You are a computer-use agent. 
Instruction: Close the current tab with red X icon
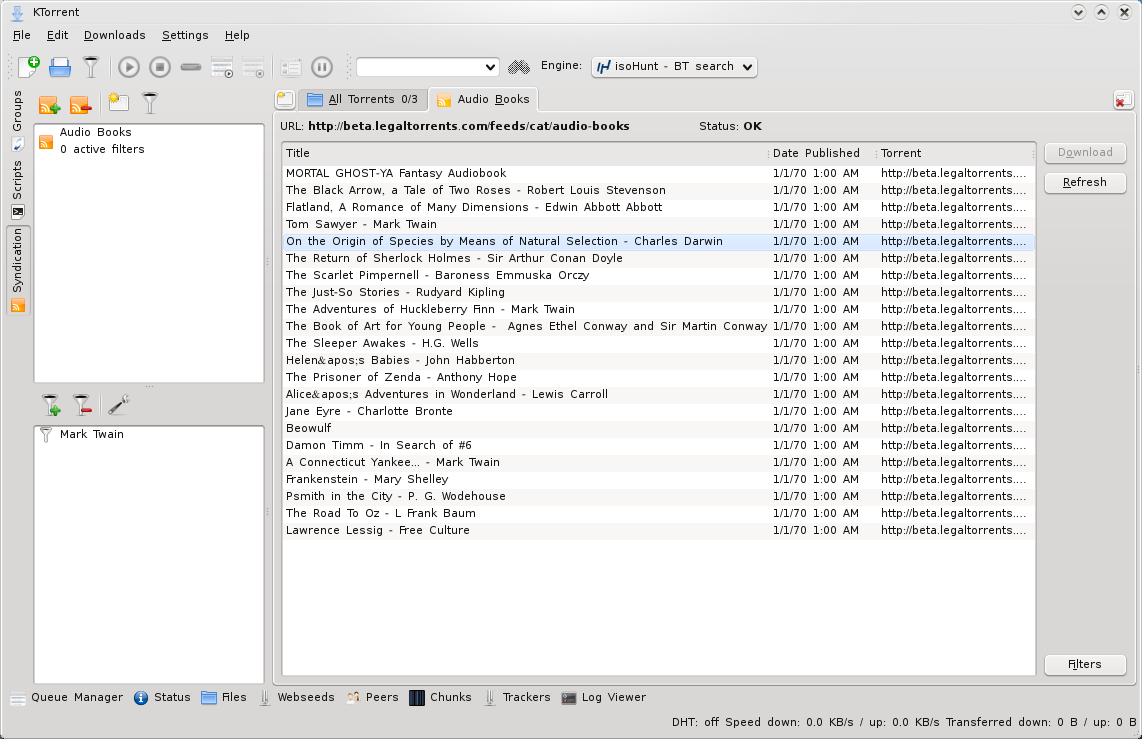pyautogui.click(x=1123, y=100)
